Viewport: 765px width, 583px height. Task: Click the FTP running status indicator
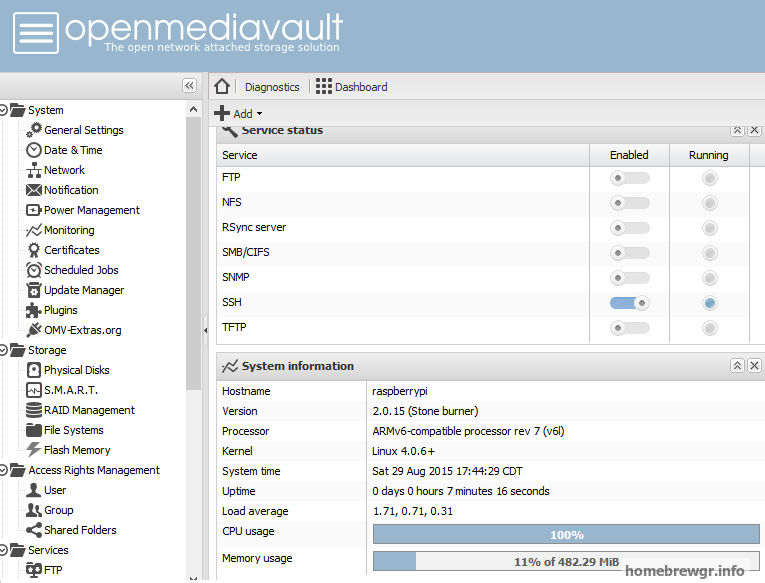(710, 178)
